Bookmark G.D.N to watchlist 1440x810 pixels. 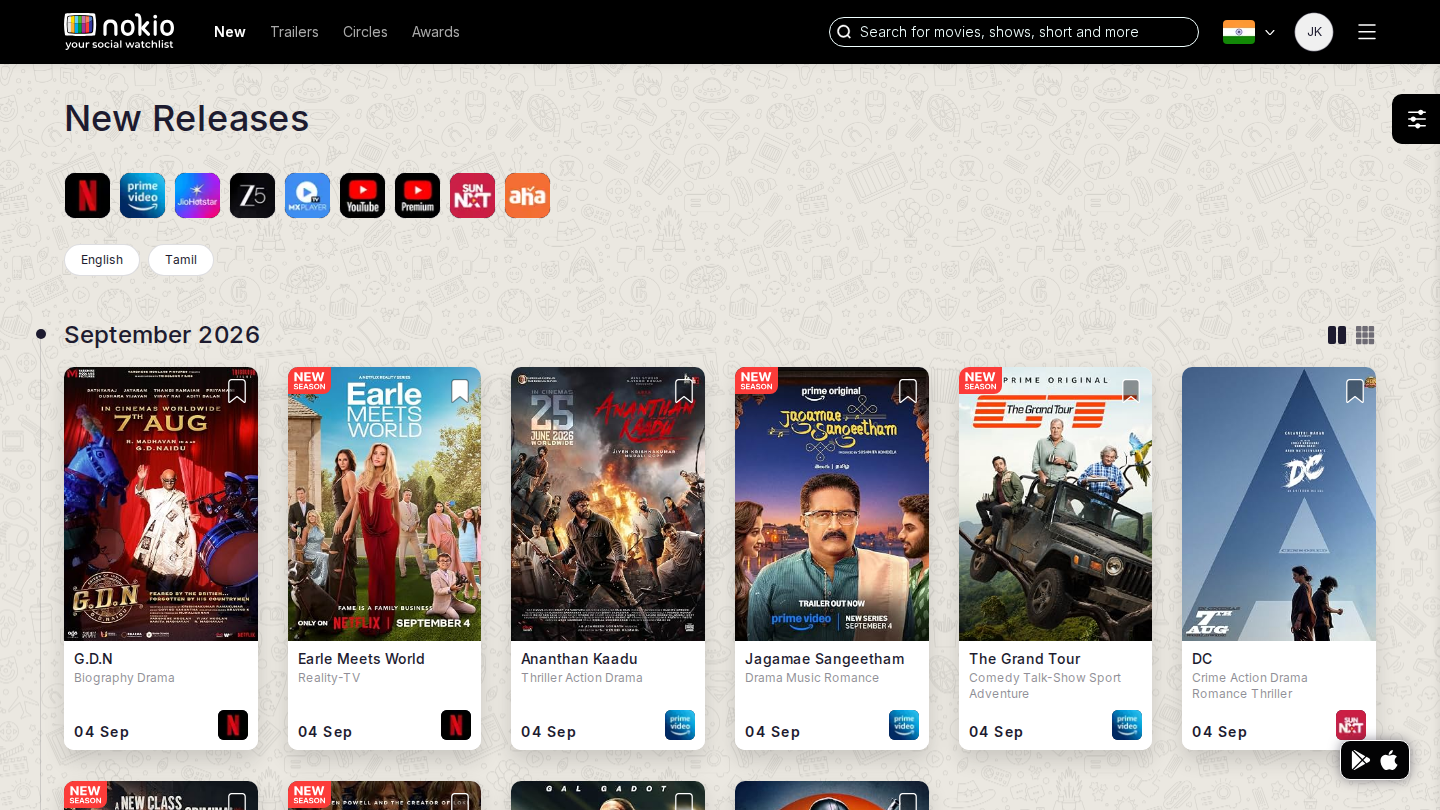click(237, 391)
